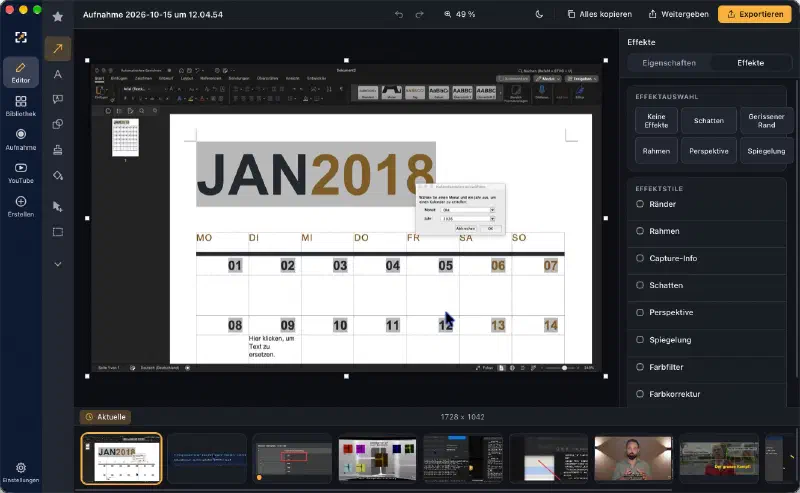Screen dimensions: 800x493
Task: Open Monat dropdown in calendar dialog
Action: click(x=492, y=210)
